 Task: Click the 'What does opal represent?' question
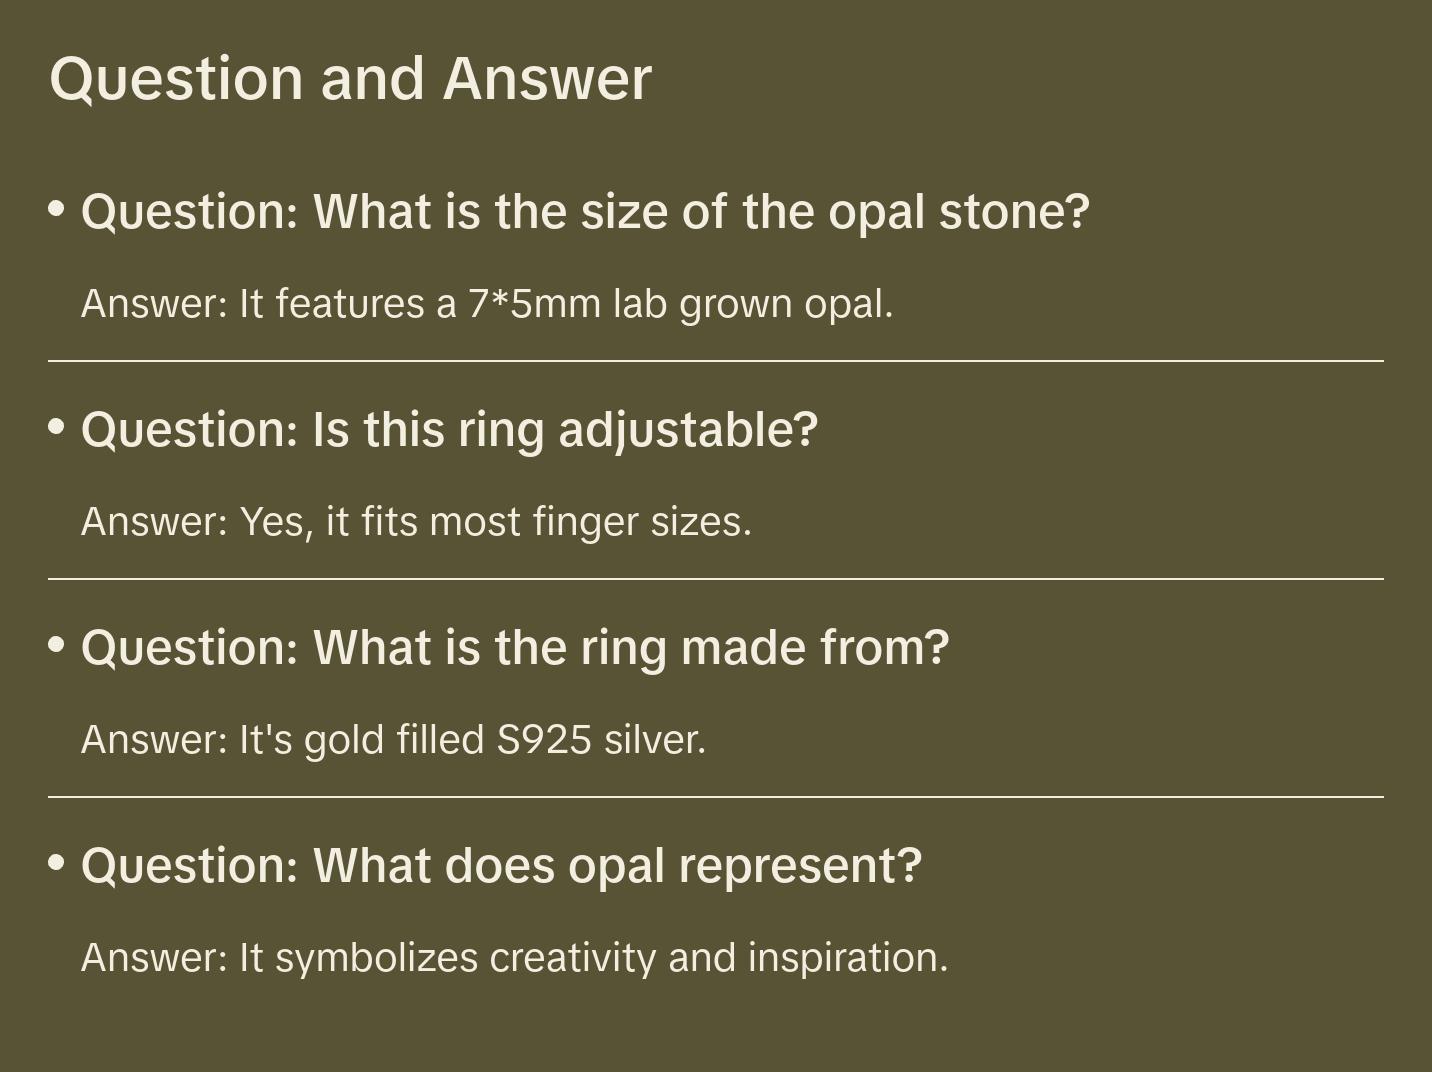coord(501,866)
